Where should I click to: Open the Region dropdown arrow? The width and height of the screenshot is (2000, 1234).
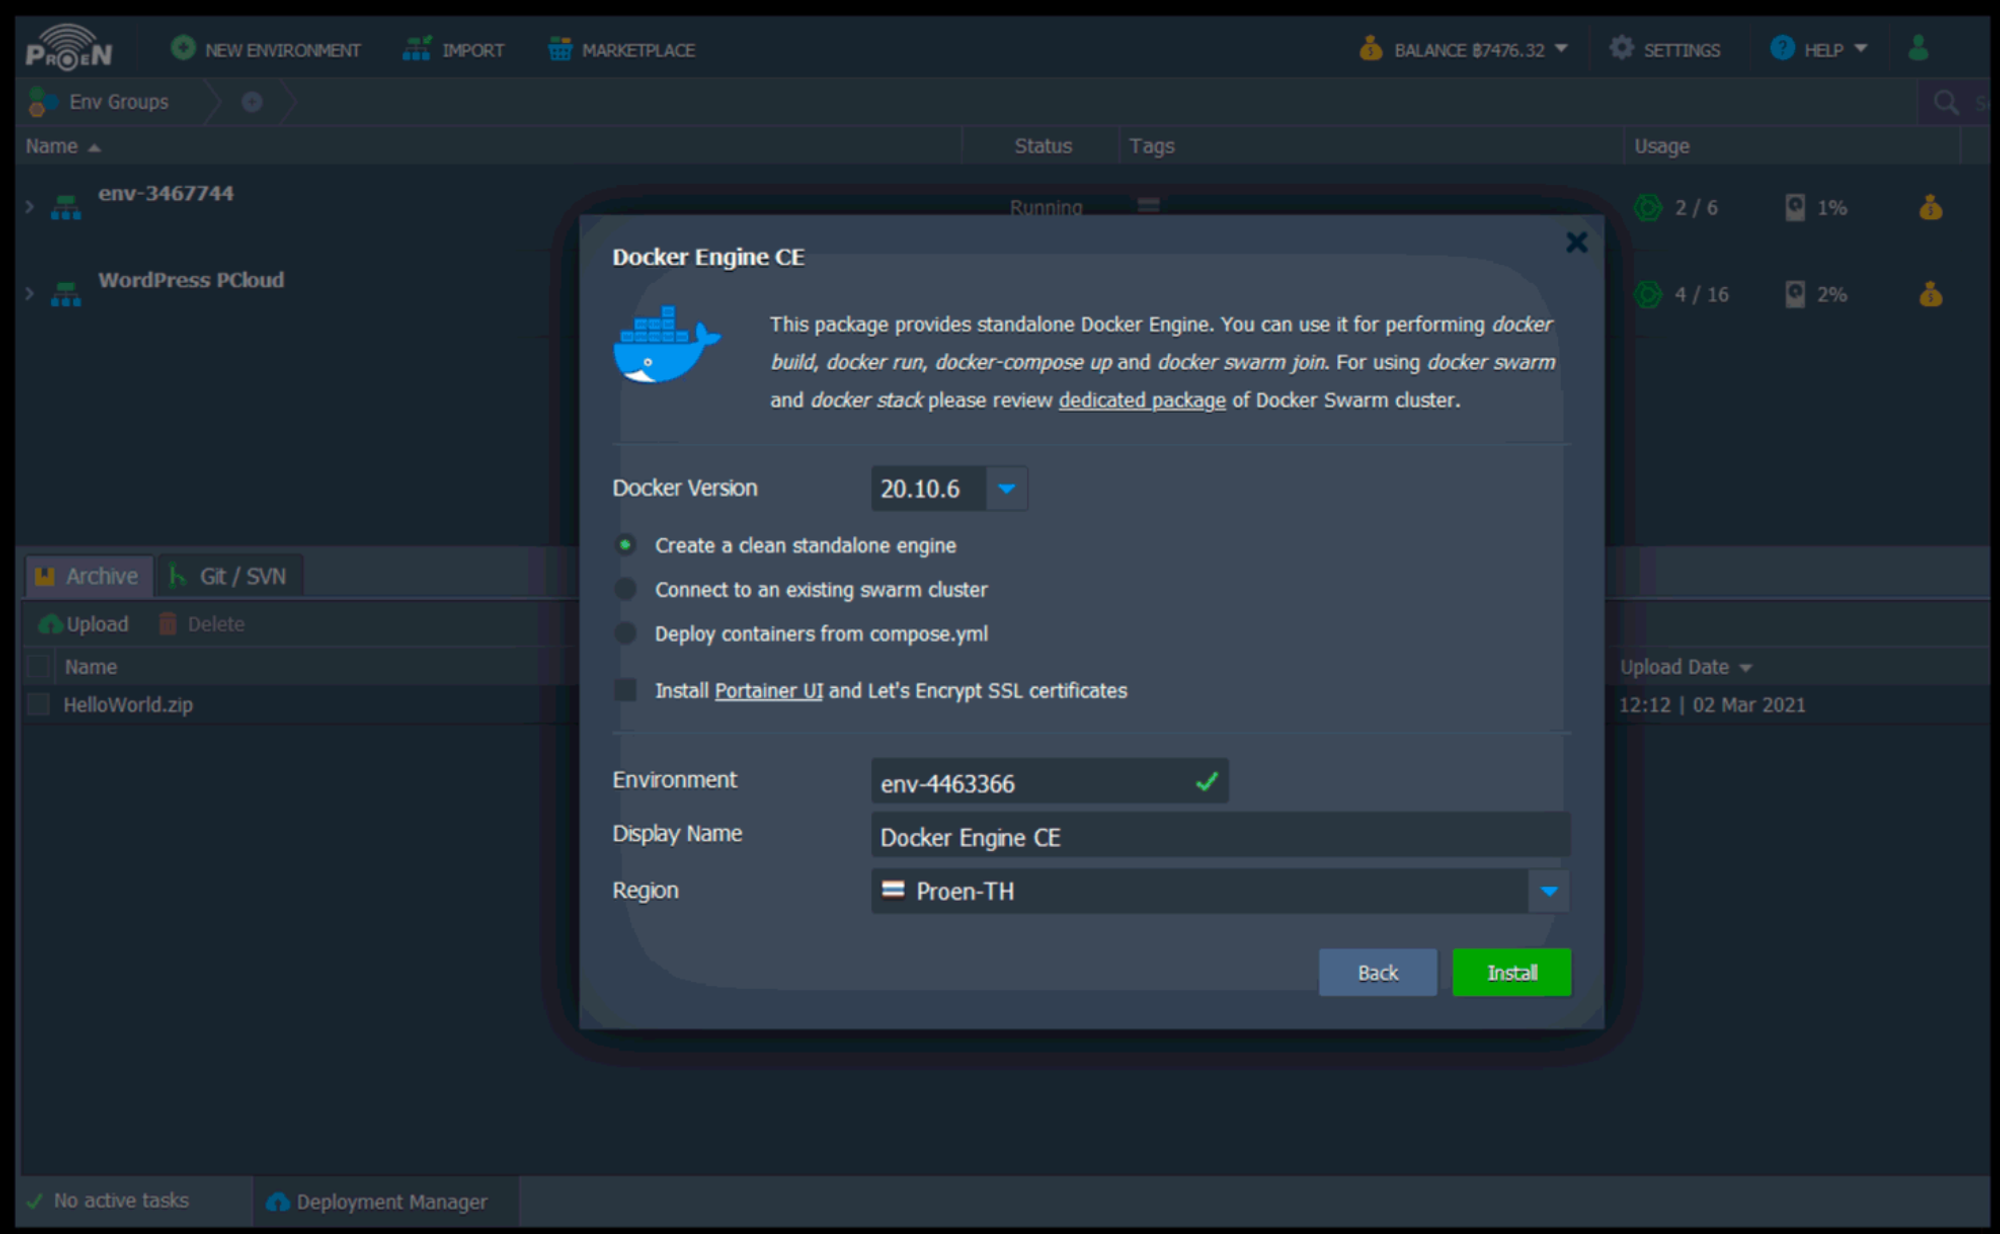tap(1549, 891)
